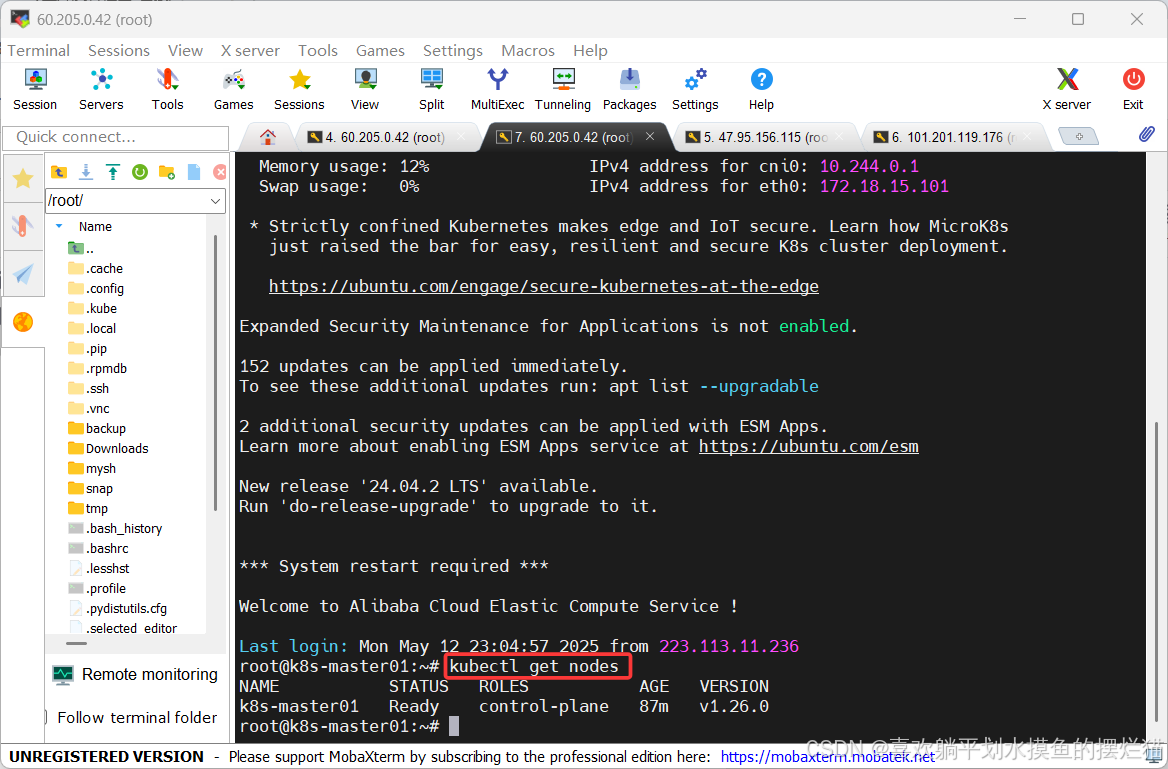
Task: Switch to tab 4. 60.205.0.42 (root)
Action: (x=385, y=137)
